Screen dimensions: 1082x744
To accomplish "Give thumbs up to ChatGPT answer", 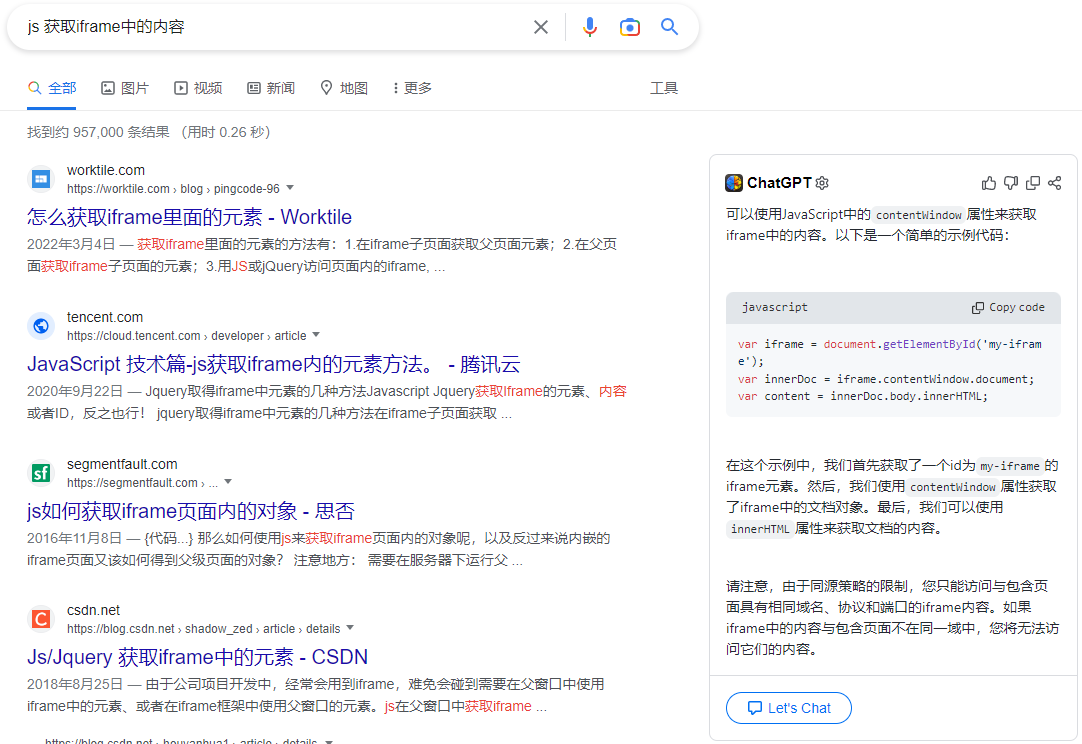I will click(989, 183).
